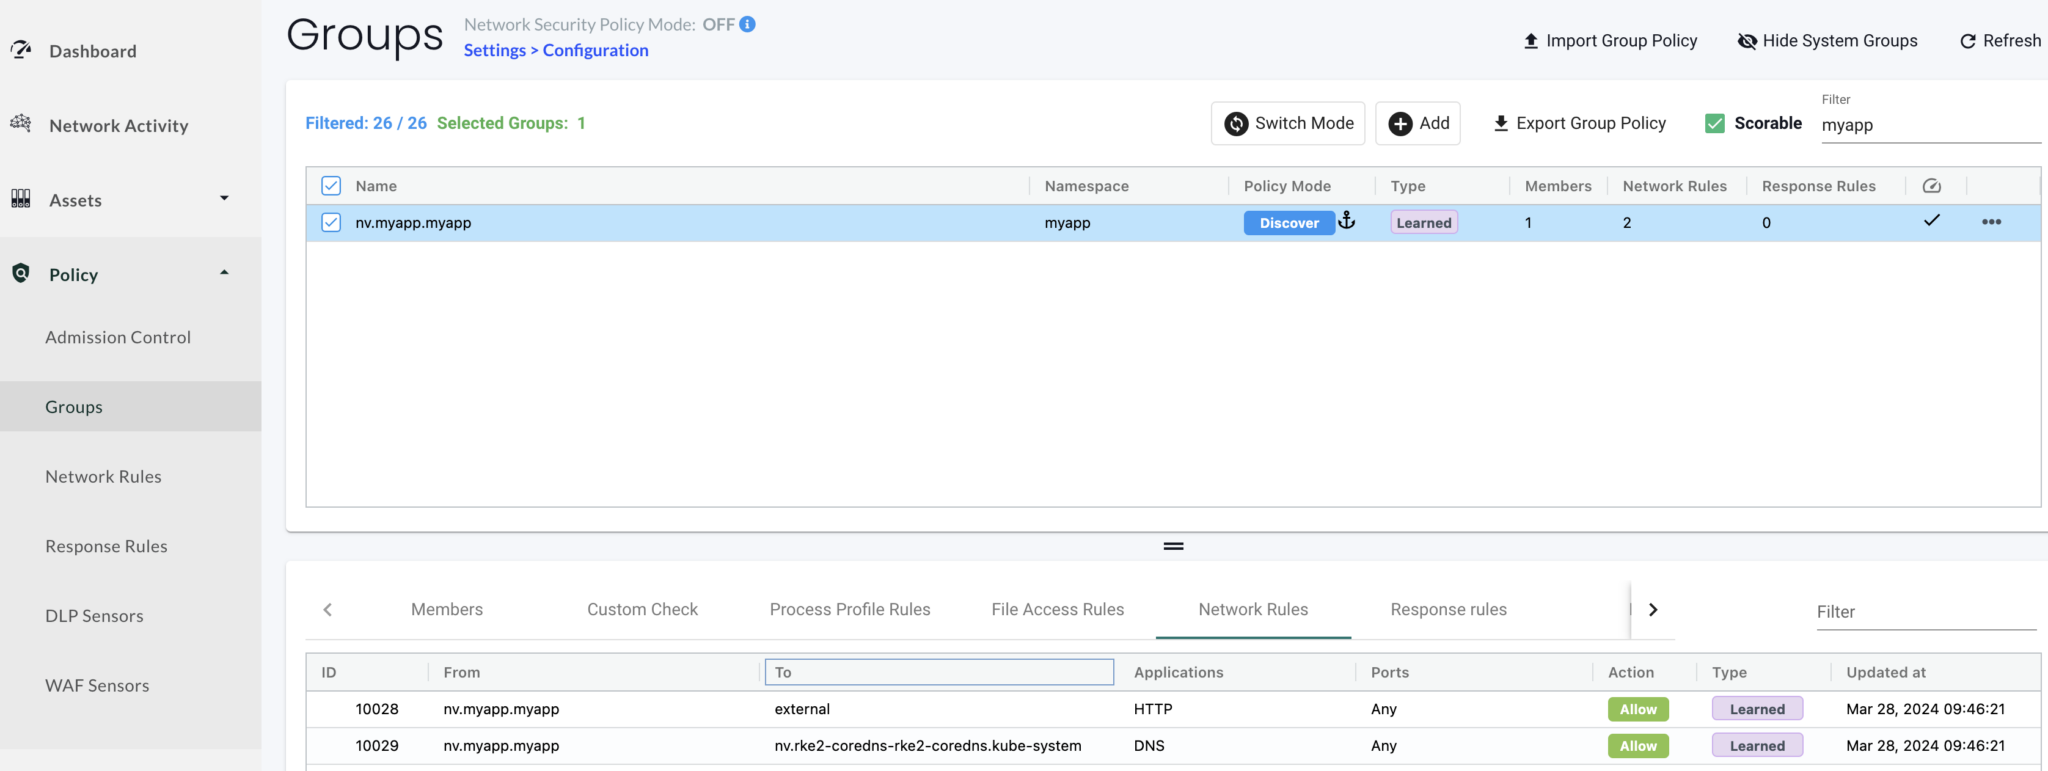2048x771 pixels.
Task: Click the info icon beside Policy Mode OFF
Action: 747,24
